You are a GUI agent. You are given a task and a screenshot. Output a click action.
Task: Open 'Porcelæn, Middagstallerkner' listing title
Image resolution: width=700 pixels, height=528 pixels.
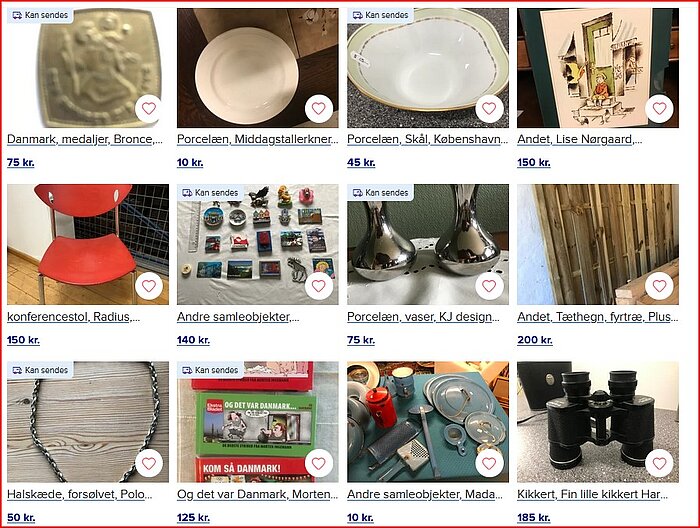point(258,139)
